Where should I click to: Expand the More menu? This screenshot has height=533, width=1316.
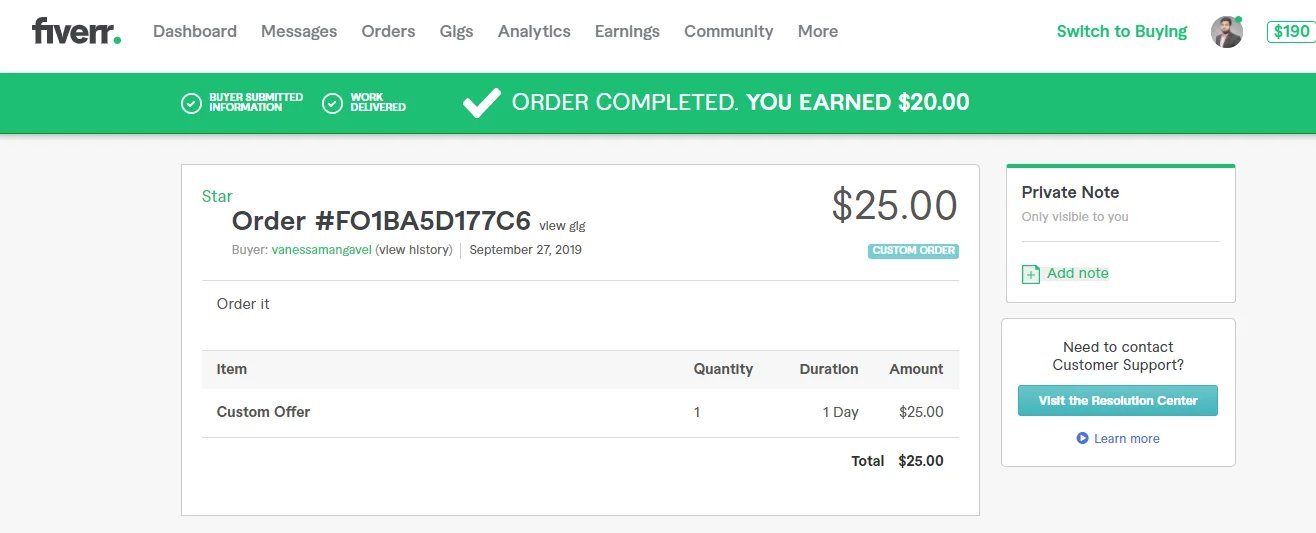(x=818, y=31)
